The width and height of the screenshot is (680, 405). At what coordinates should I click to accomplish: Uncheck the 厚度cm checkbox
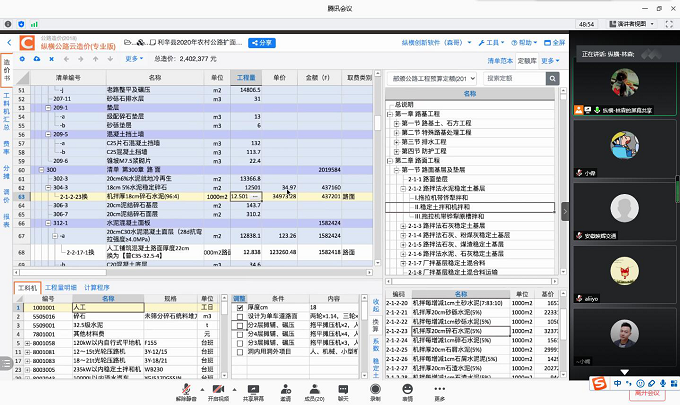(x=240, y=307)
